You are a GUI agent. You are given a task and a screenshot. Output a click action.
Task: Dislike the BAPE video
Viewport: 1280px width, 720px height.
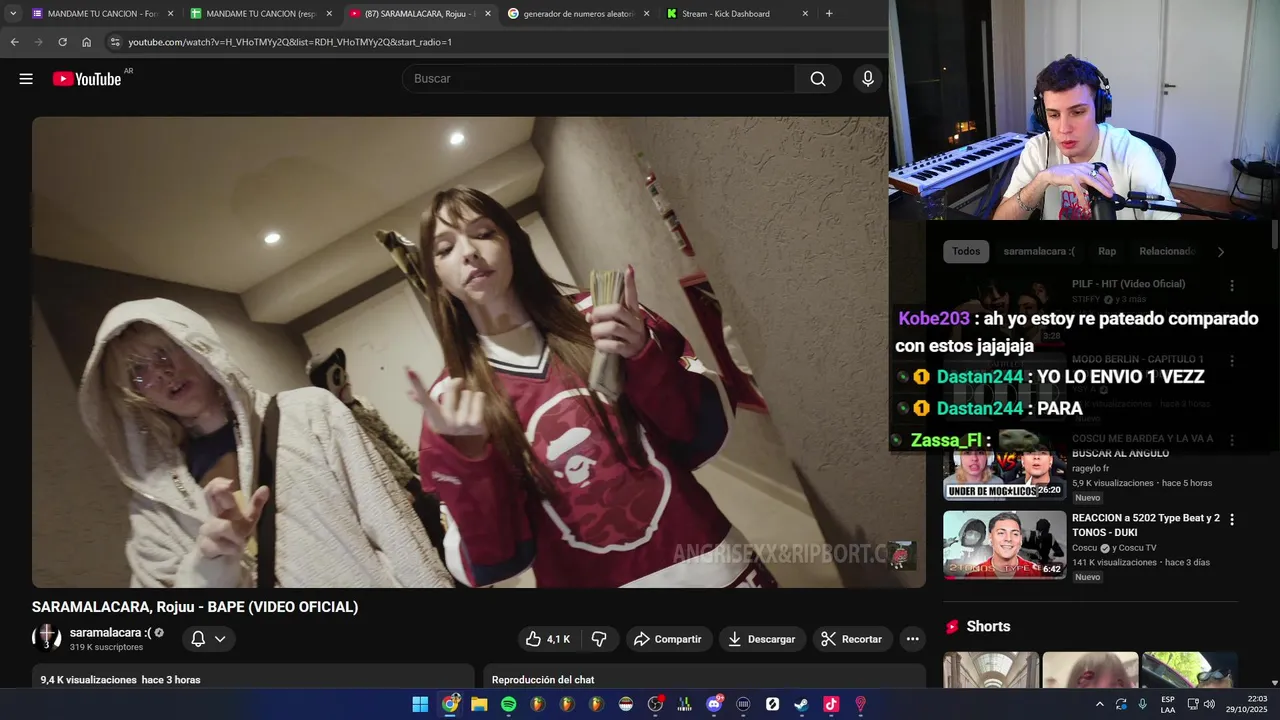click(x=599, y=639)
